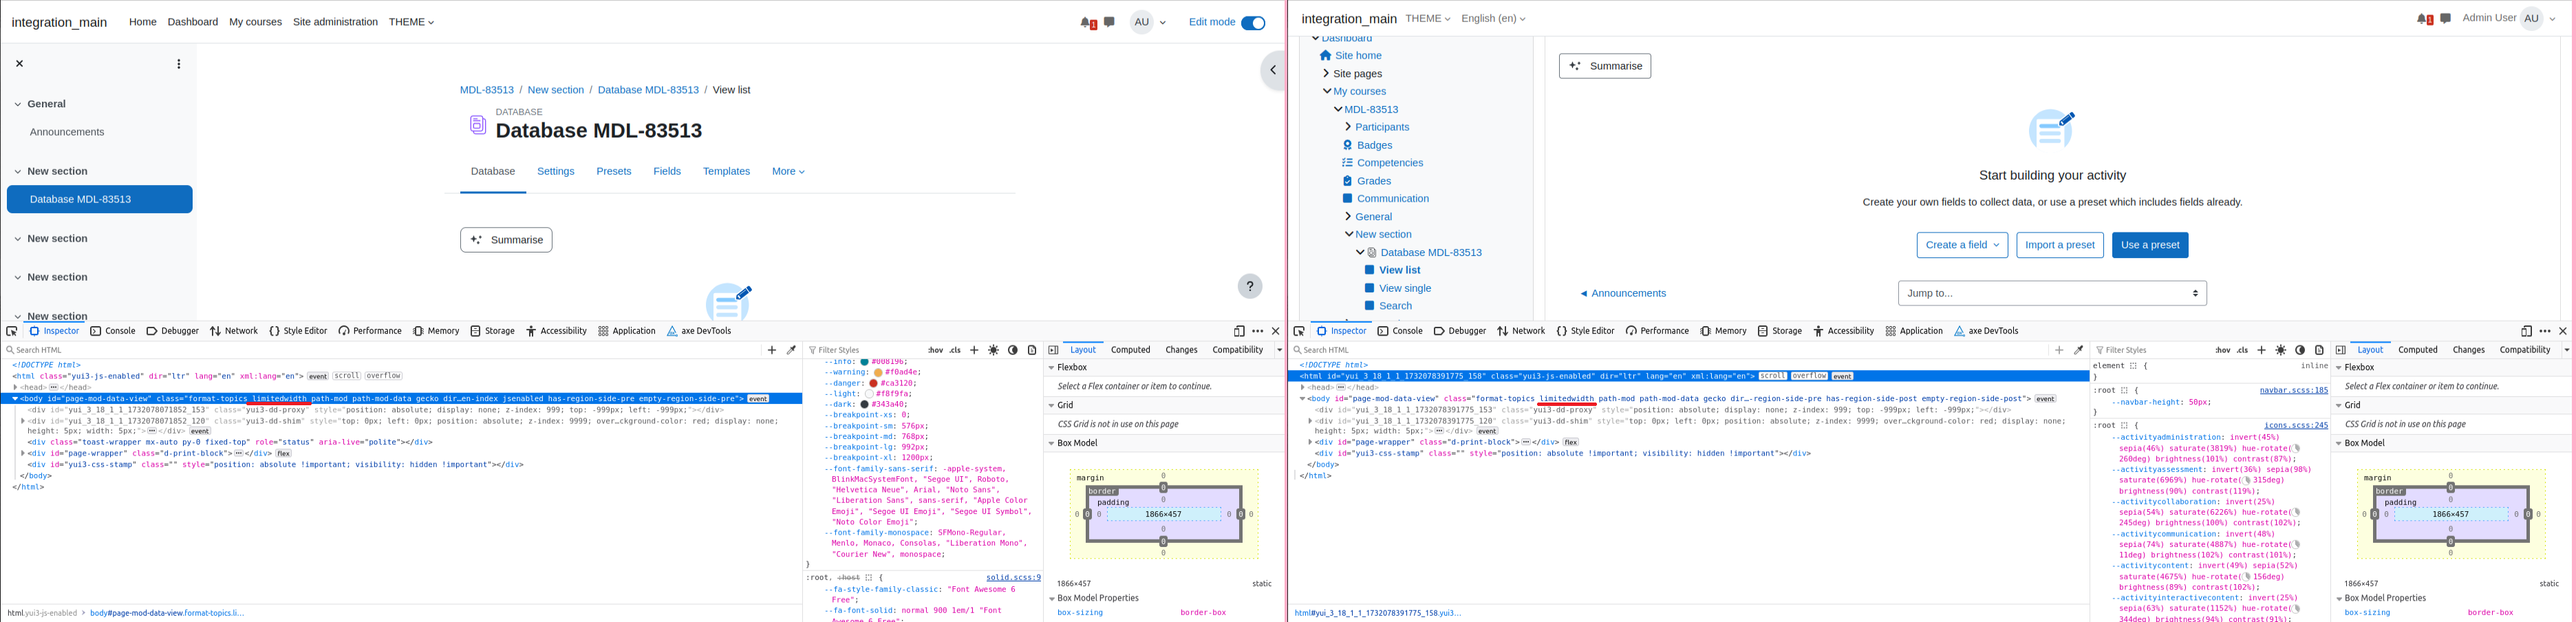Click --danger #ca3120 color swatch
Screen dimensions: 2576x622
click(874, 383)
